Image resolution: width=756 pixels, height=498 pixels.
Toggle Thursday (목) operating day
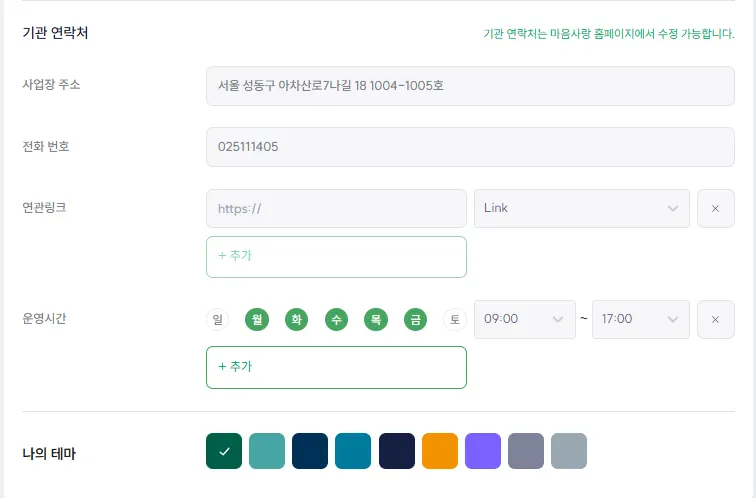pyautogui.click(x=375, y=320)
